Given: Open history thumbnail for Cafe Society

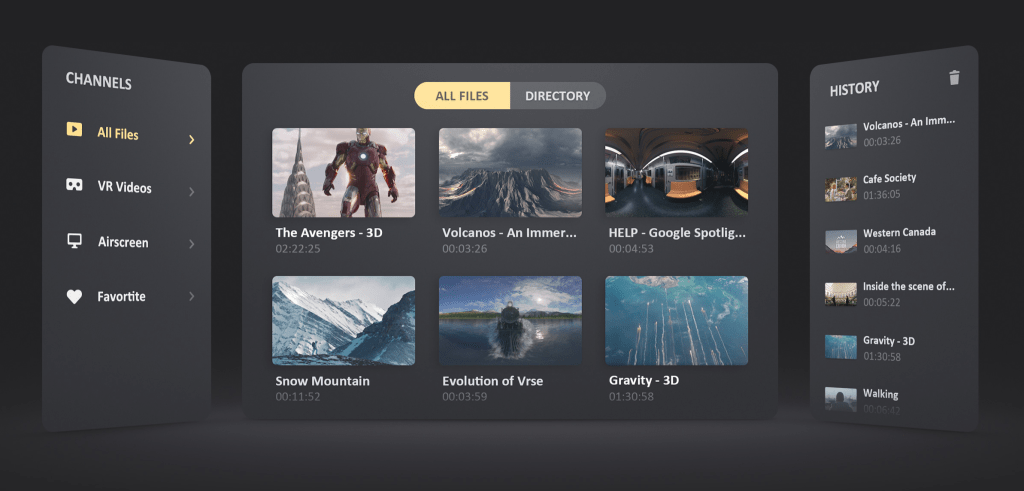Looking at the screenshot, I should pyautogui.click(x=840, y=189).
